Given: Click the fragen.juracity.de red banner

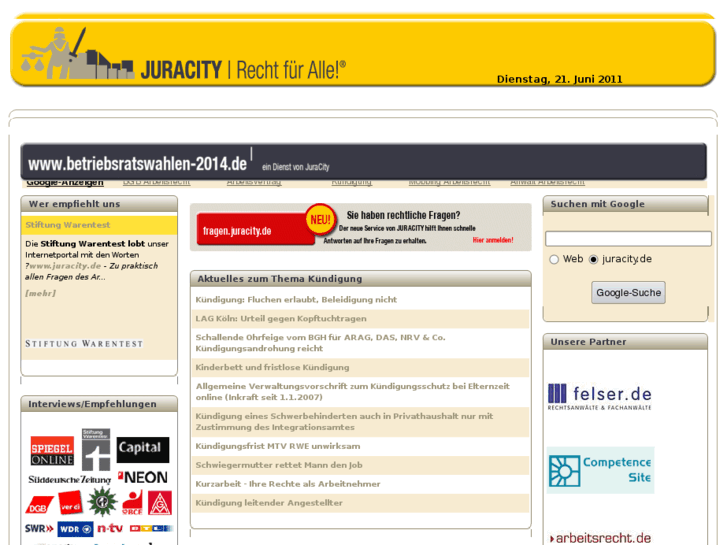Looking at the screenshot, I should click(255, 229).
